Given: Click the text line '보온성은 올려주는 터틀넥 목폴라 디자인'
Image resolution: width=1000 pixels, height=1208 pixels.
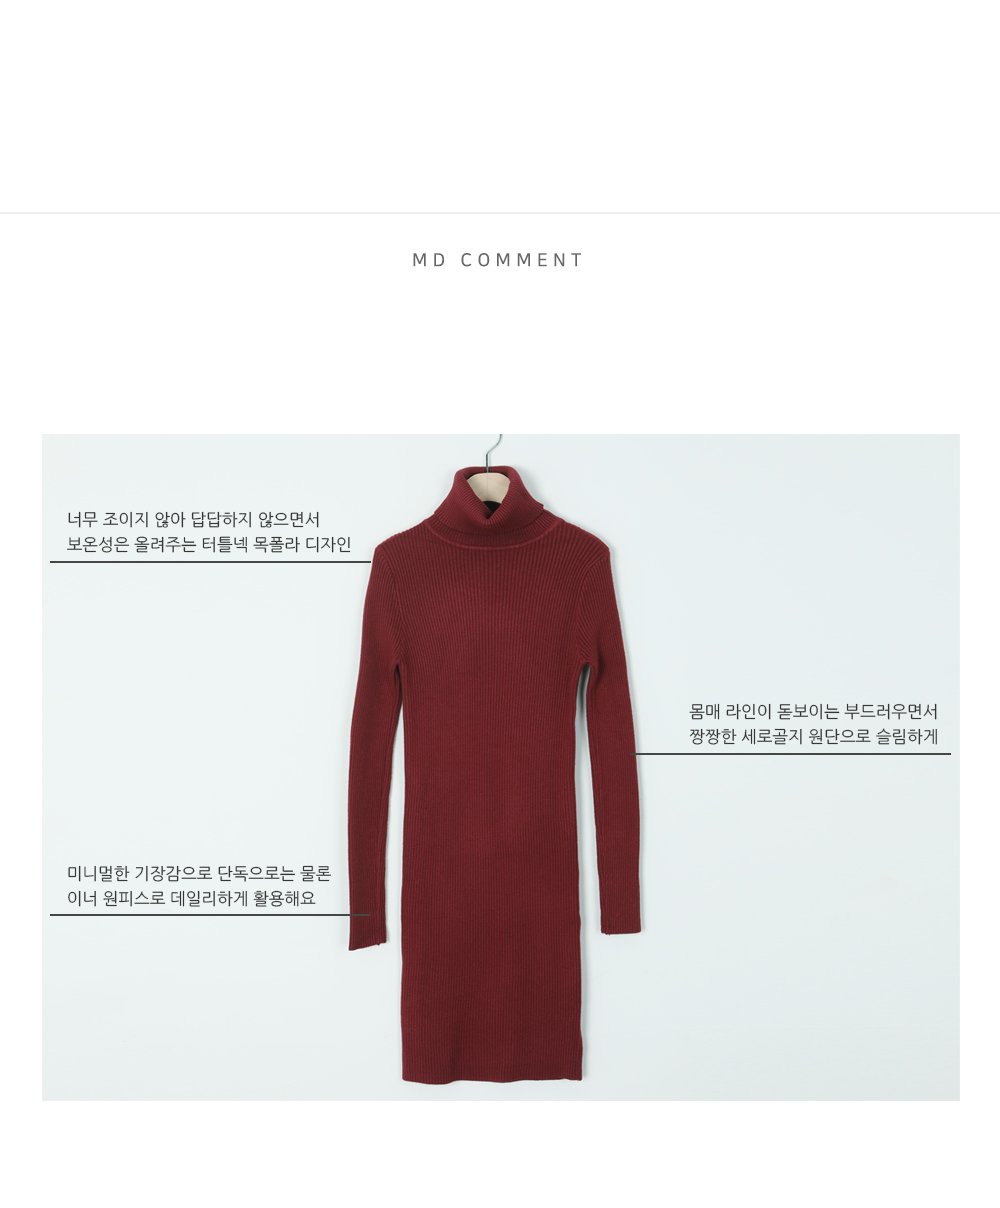Looking at the screenshot, I should (209, 545).
